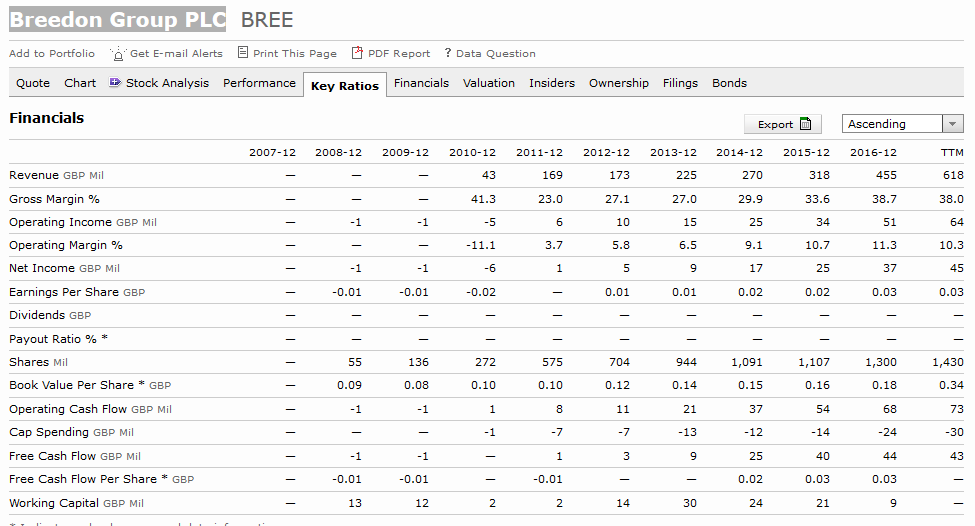This screenshot has width=975, height=526.
Task: Open the Performance tab
Action: pyautogui.click(x=259, y=83)
